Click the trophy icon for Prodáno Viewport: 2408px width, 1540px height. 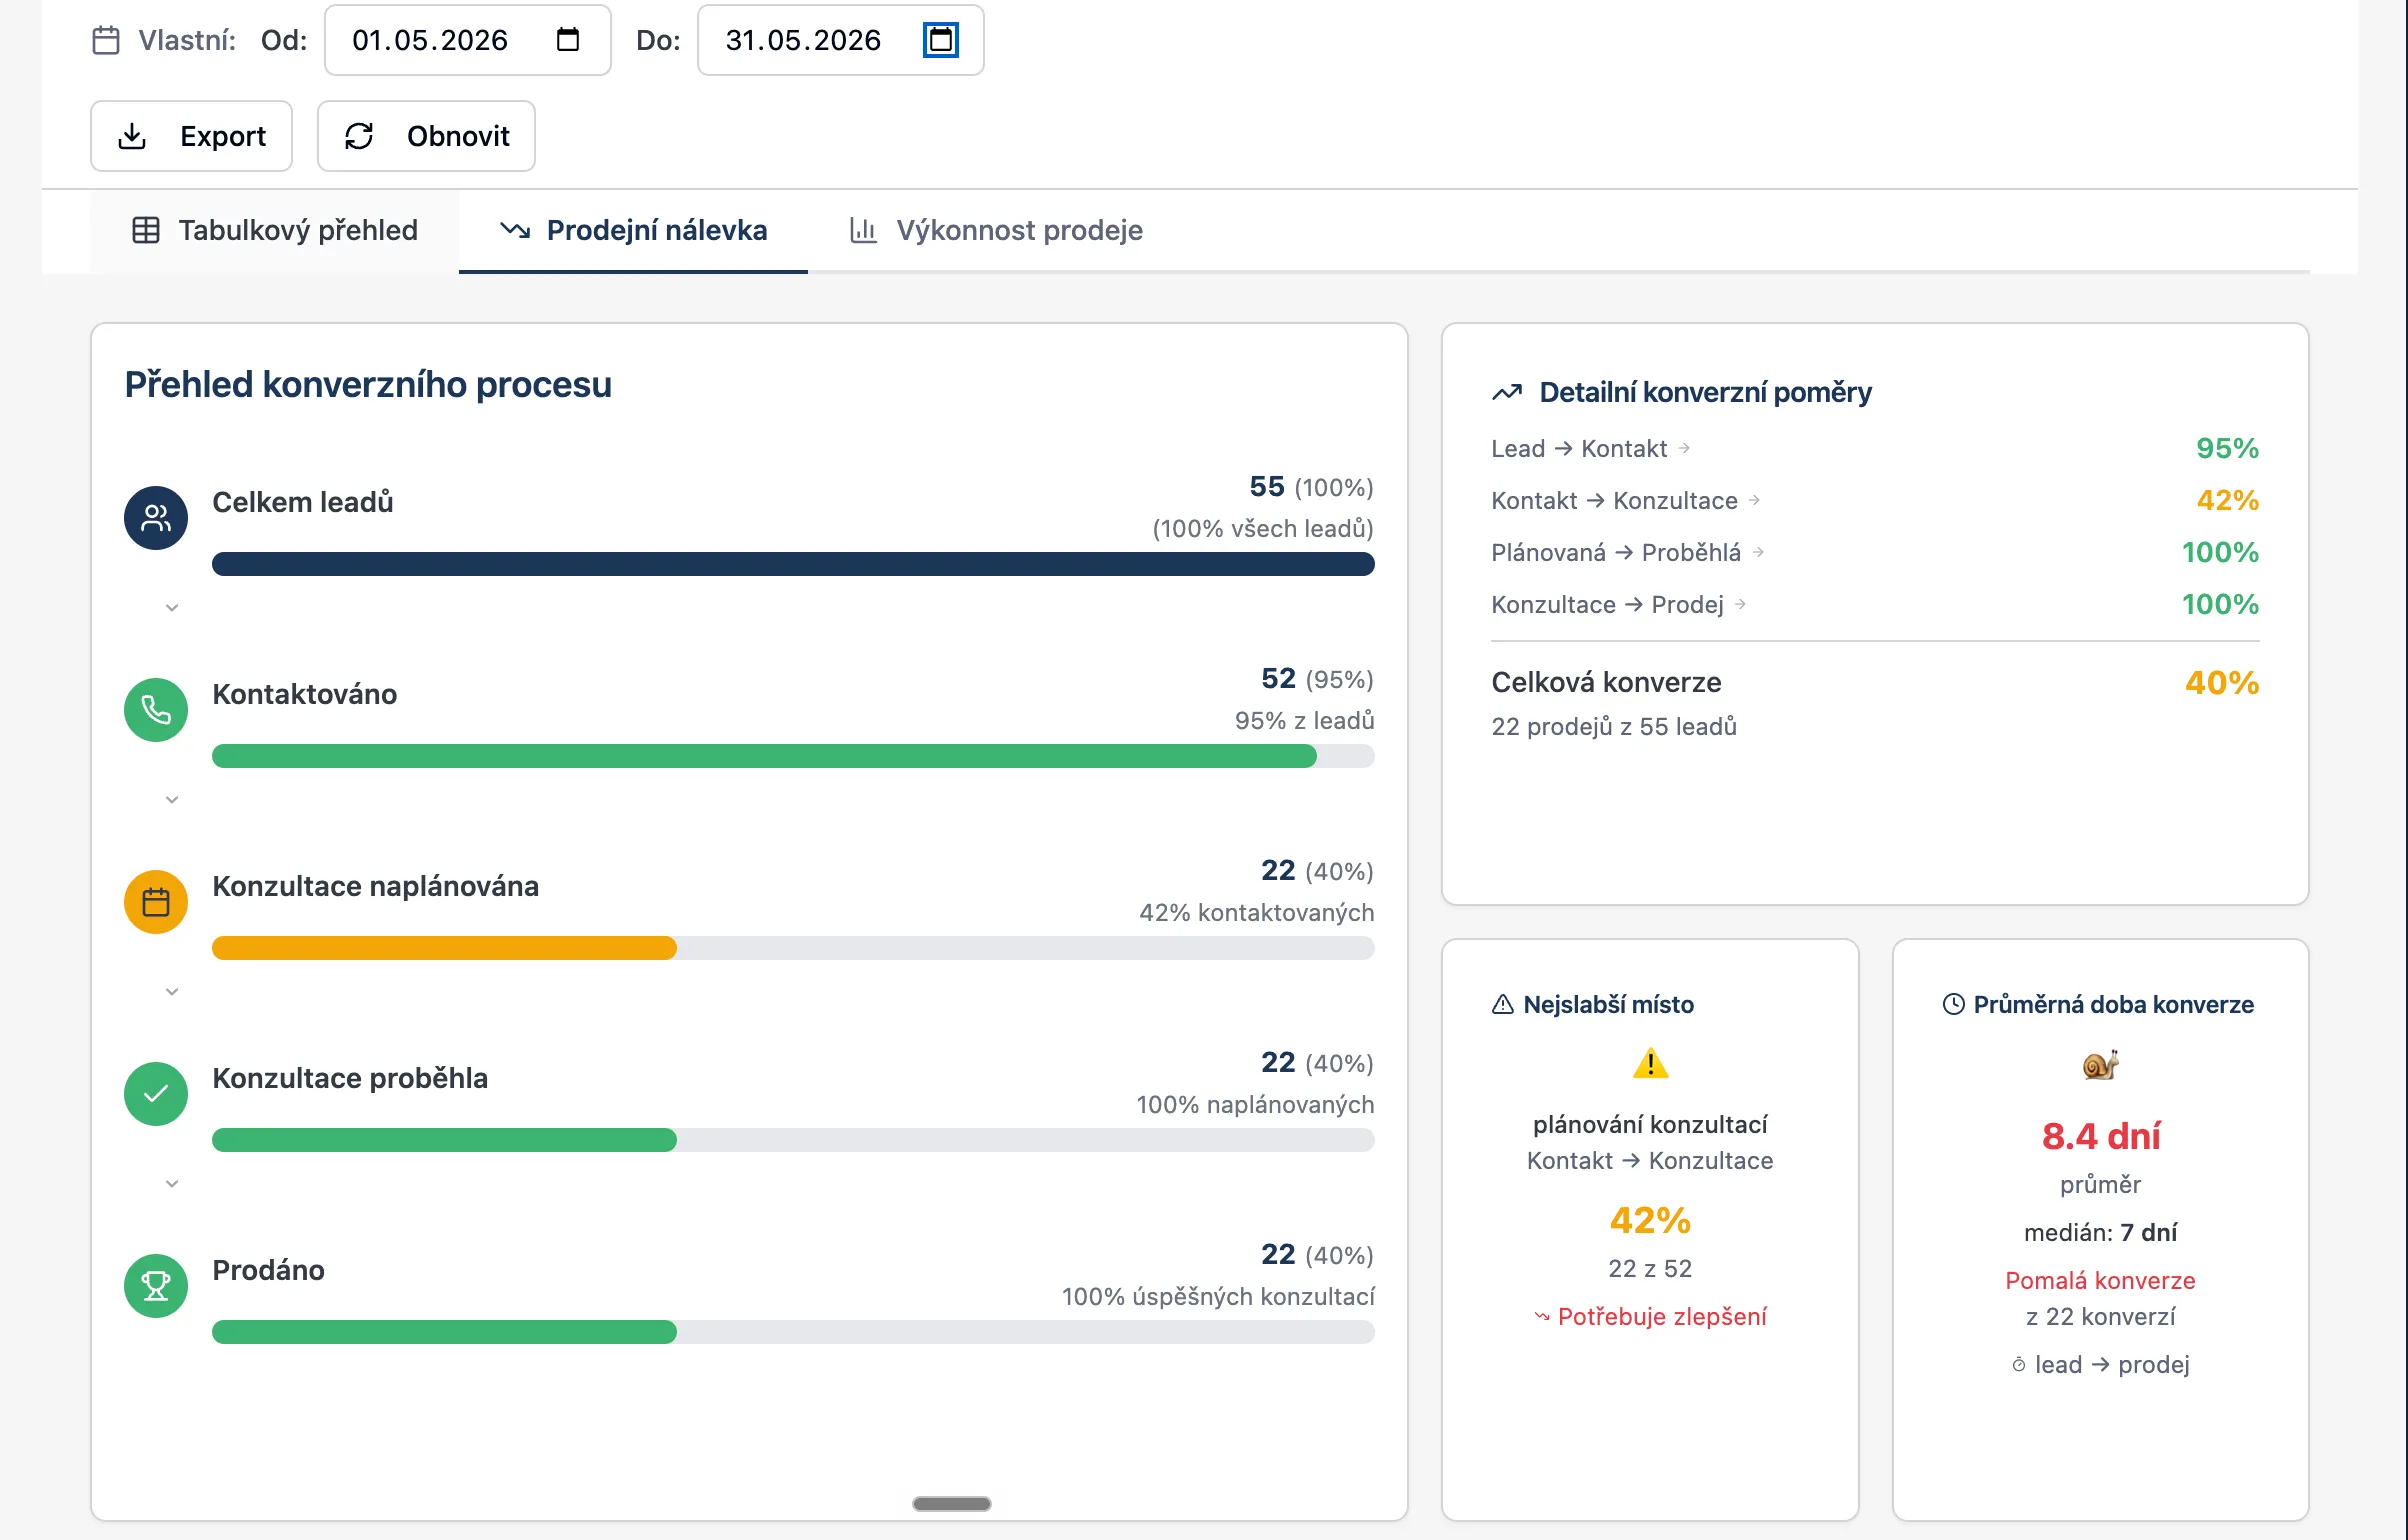(x=156, y=1286)
